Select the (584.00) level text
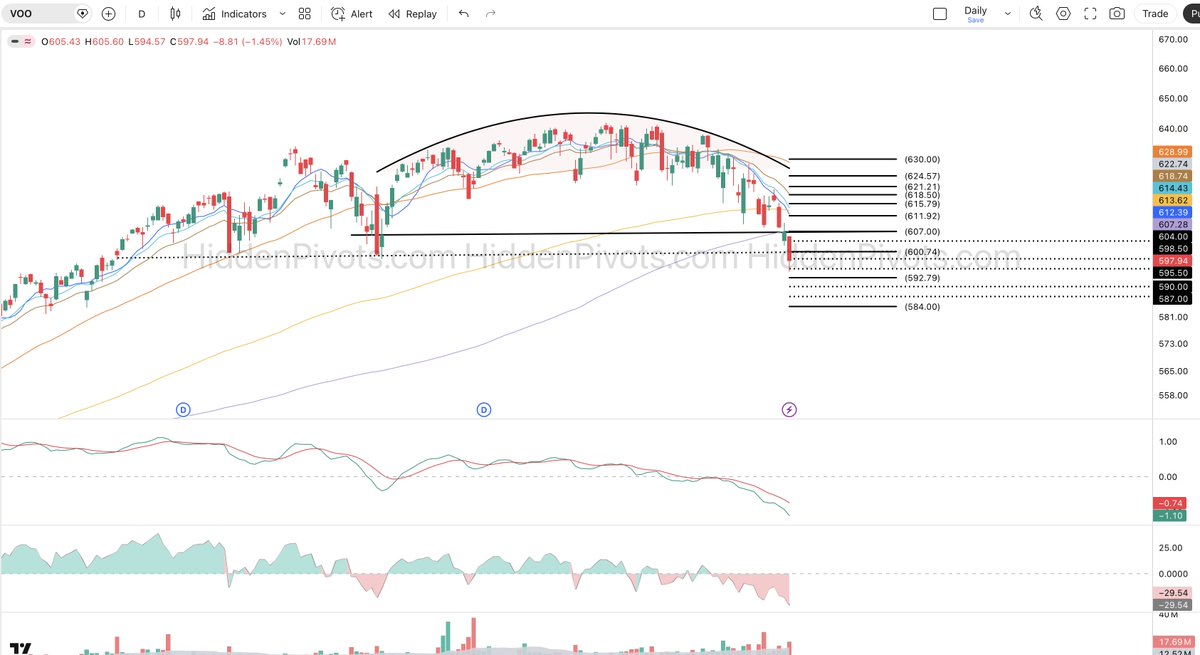This screenshot has height=655, width=1200. pos(921,306)
